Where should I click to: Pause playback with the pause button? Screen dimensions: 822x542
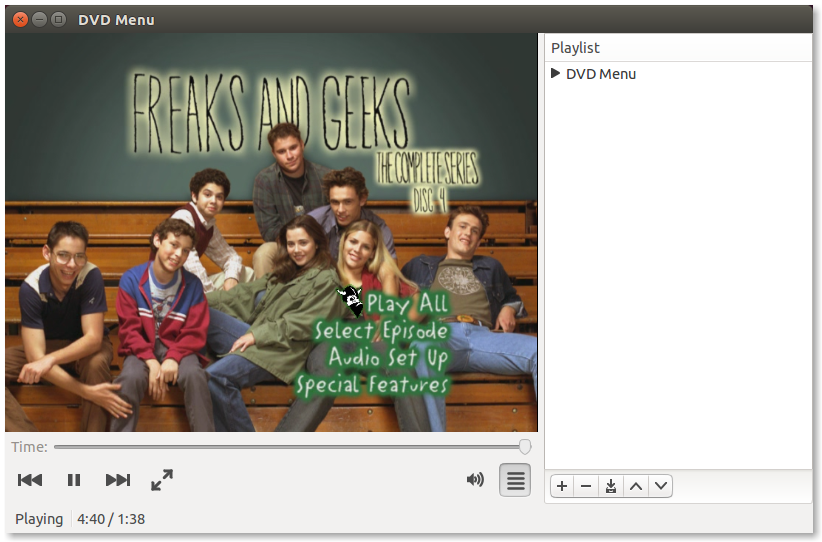point(74,480)
